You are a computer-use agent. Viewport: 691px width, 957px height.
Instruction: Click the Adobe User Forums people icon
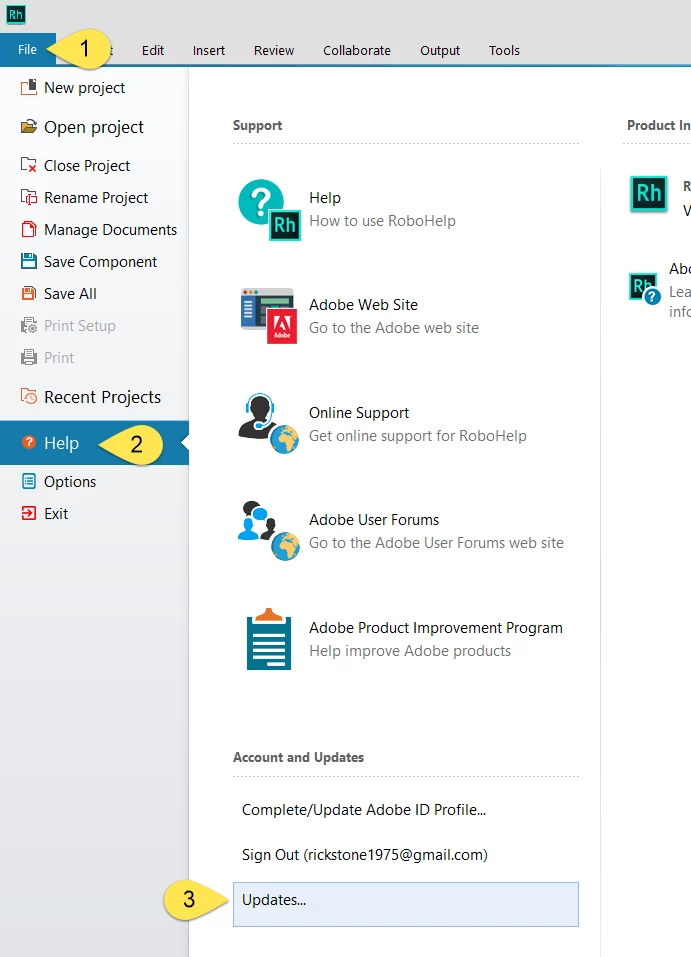click(269, 530)
